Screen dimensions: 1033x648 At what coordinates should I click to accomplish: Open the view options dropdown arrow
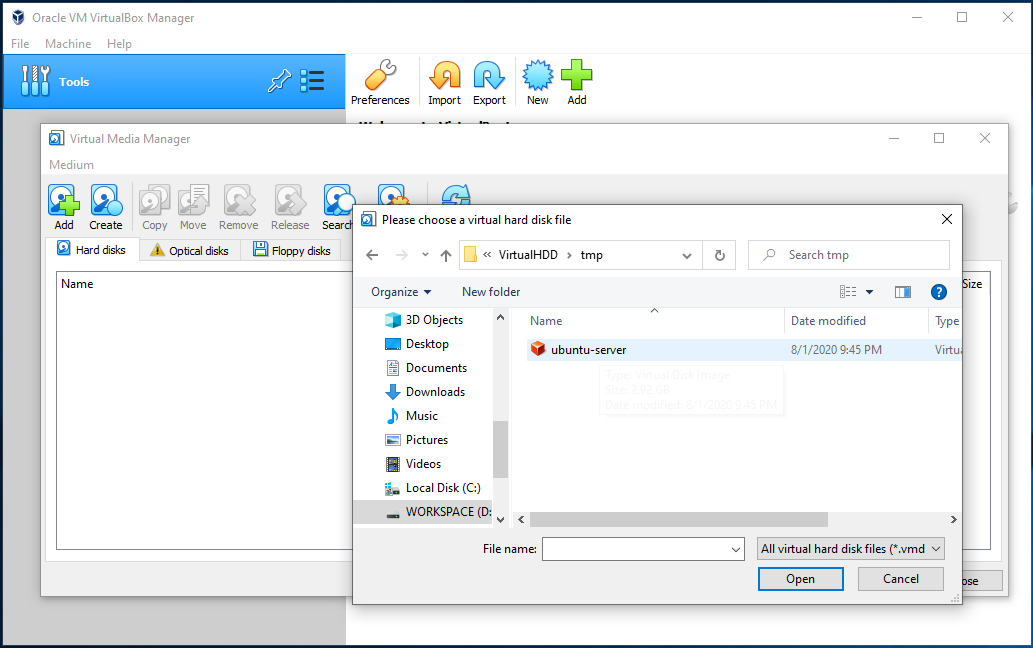point(869,292)
